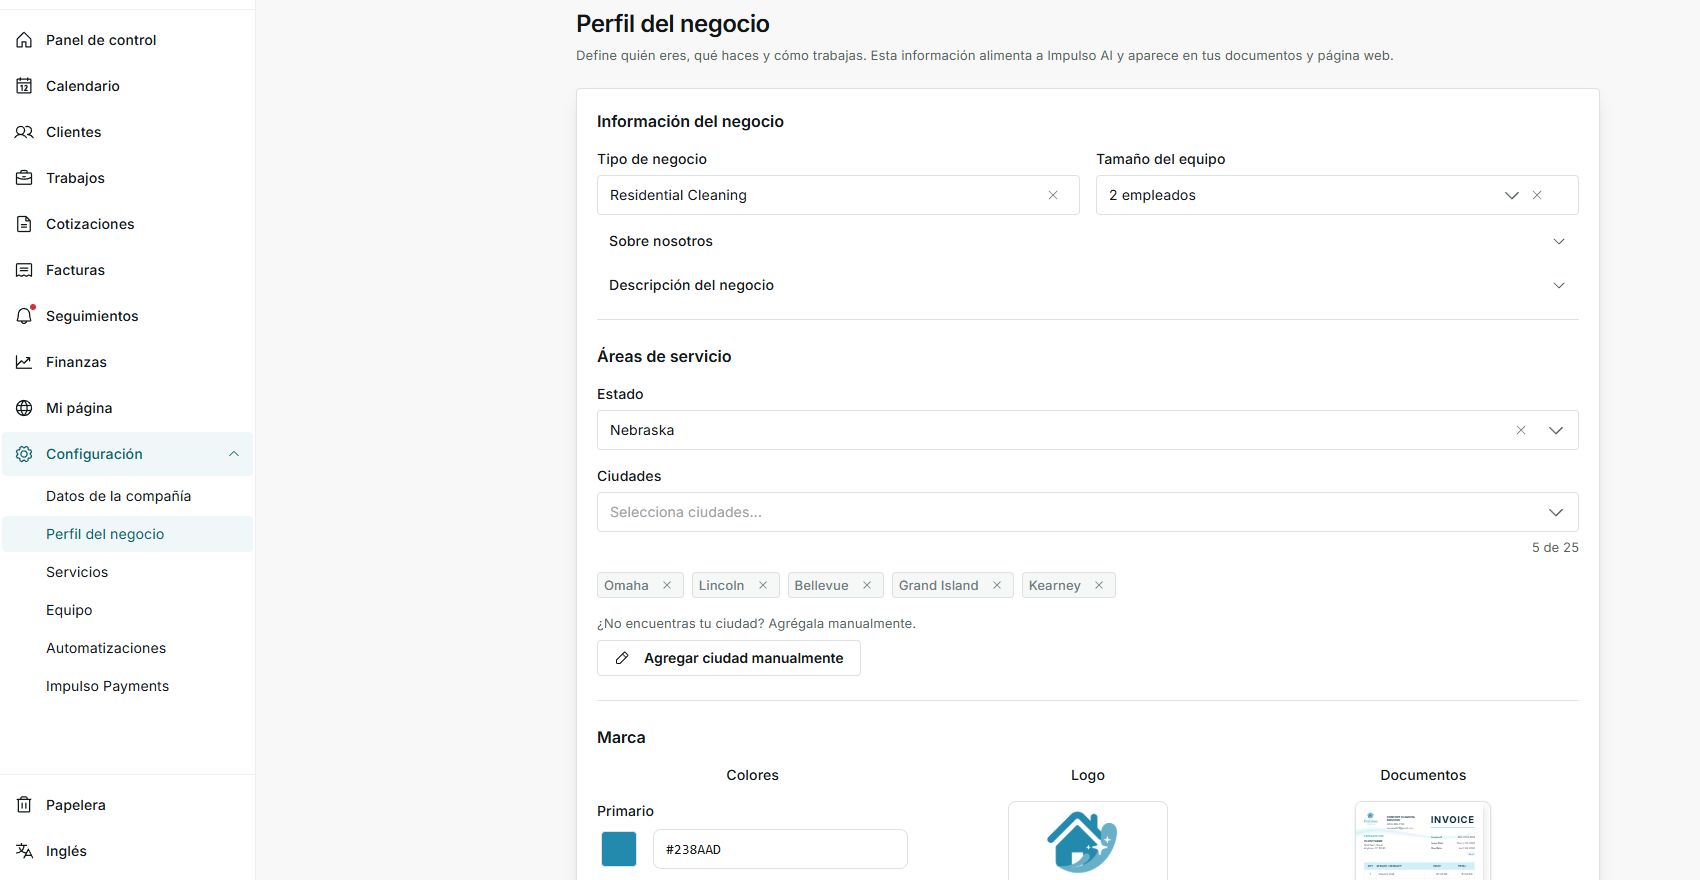Viewport: 1700px width, 880px height.
Task: Click Agregar ciudad manualmente button
Action: click(729, 658)
